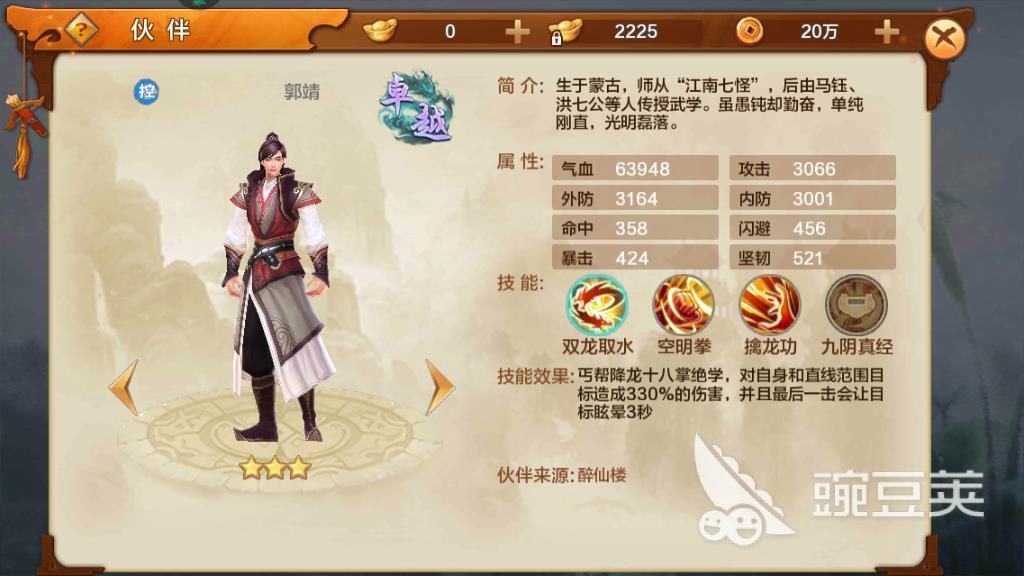Tap the 卓越 quality emblem
The image size is (1024, 576).
tap(416, 108)
